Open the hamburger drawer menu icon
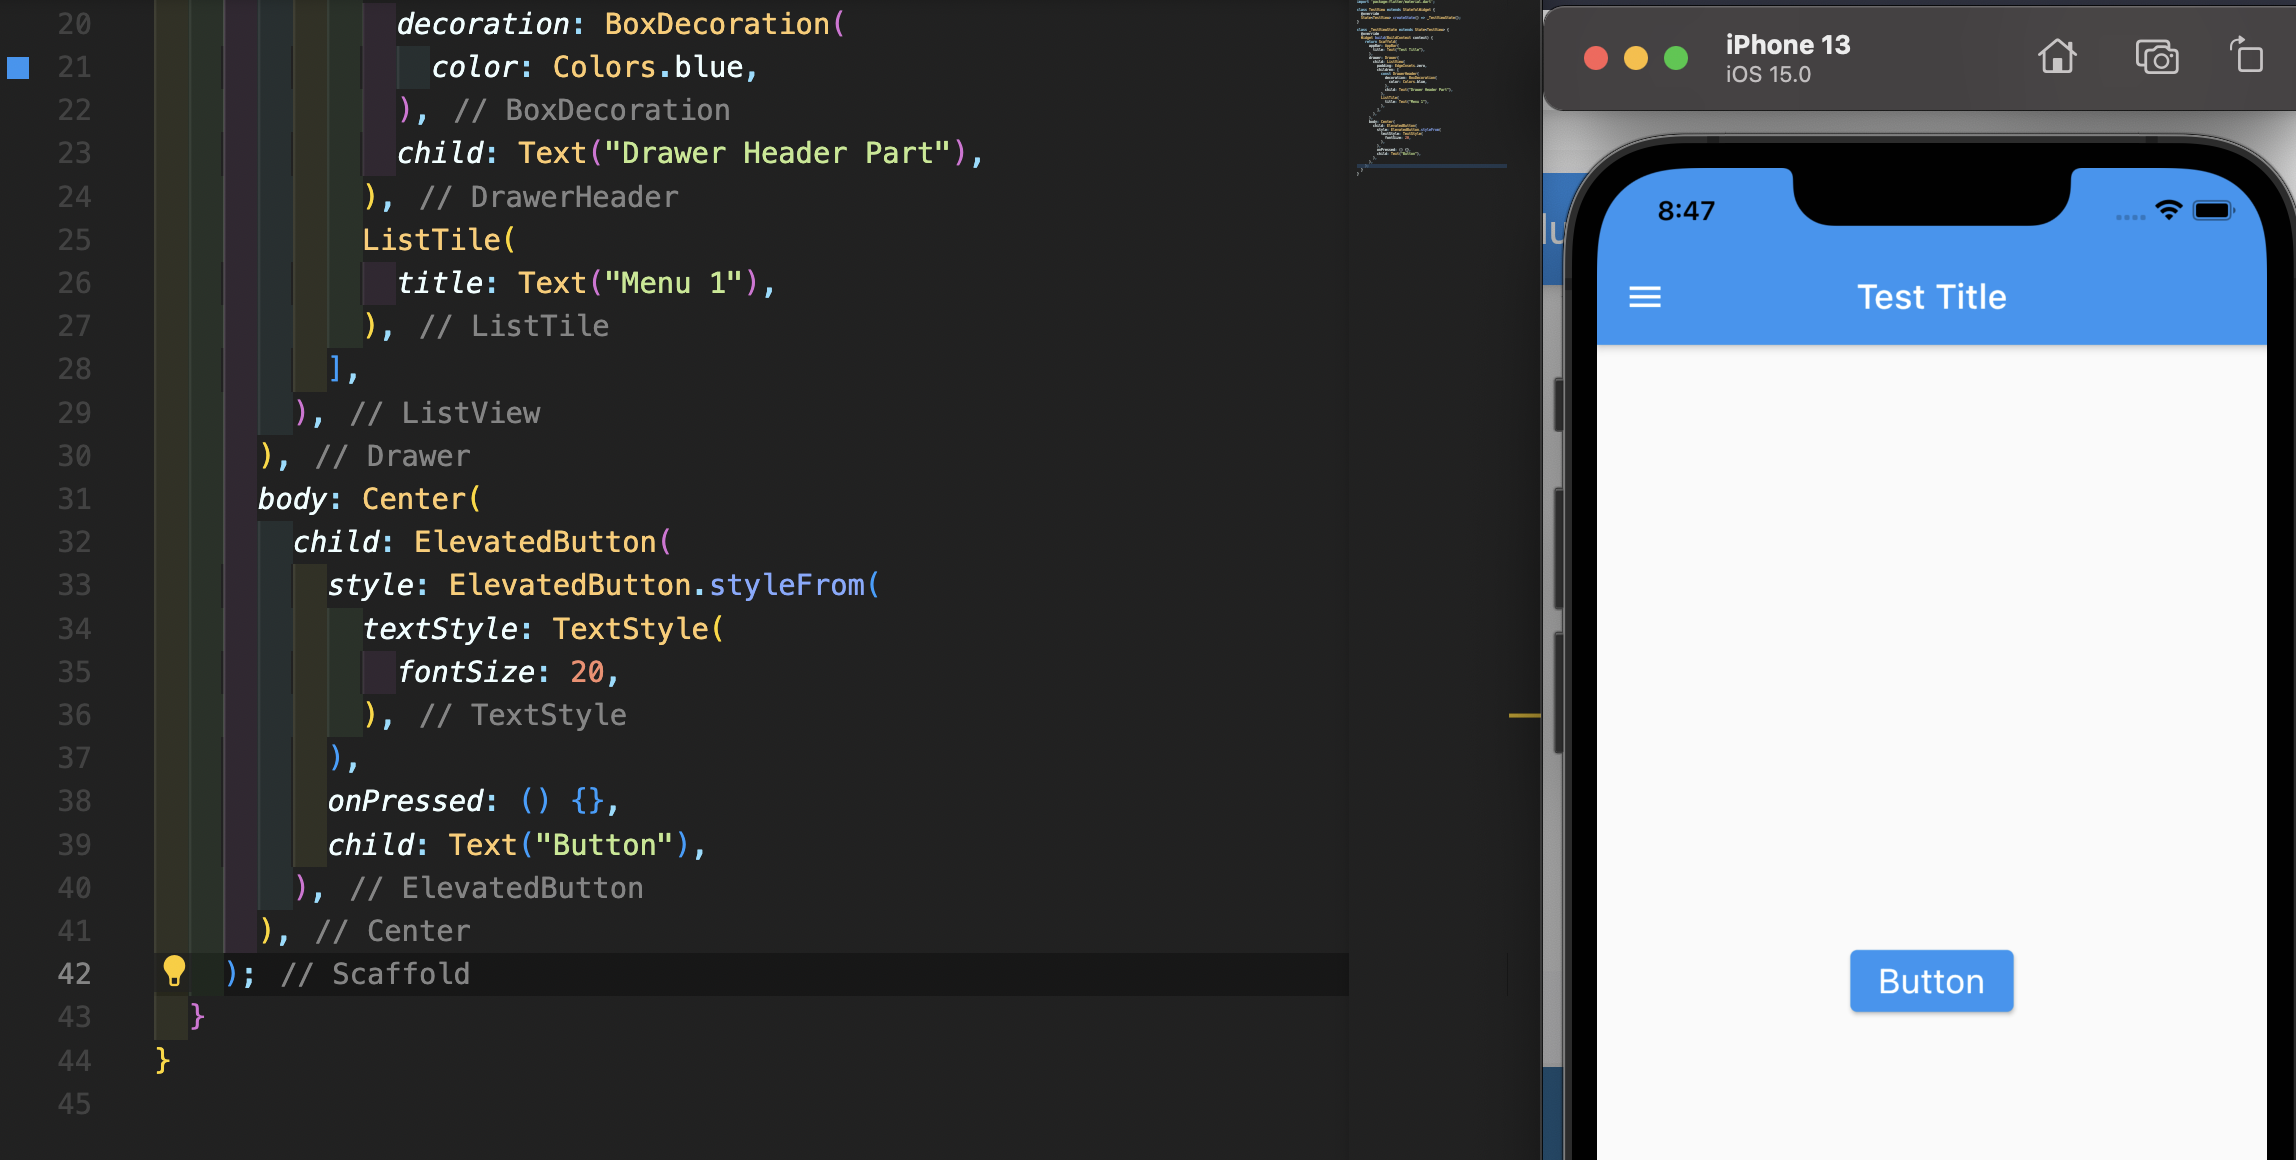 coord(1644,297)
